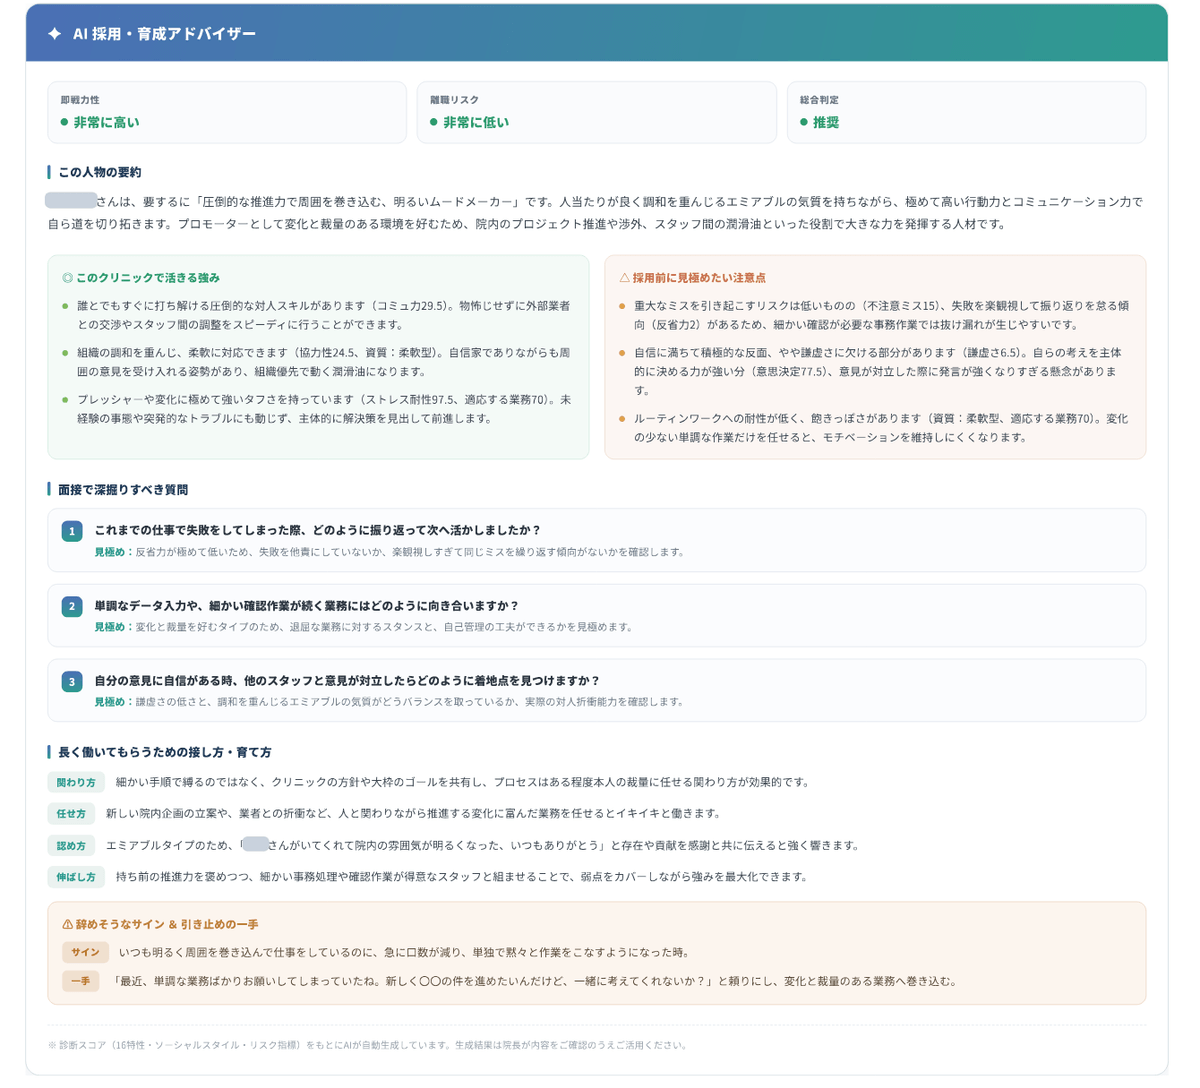Click the number 3 question badge
Image resolution: width=1200 pixels, height=1088 pixels.
[x=72, y=681]
